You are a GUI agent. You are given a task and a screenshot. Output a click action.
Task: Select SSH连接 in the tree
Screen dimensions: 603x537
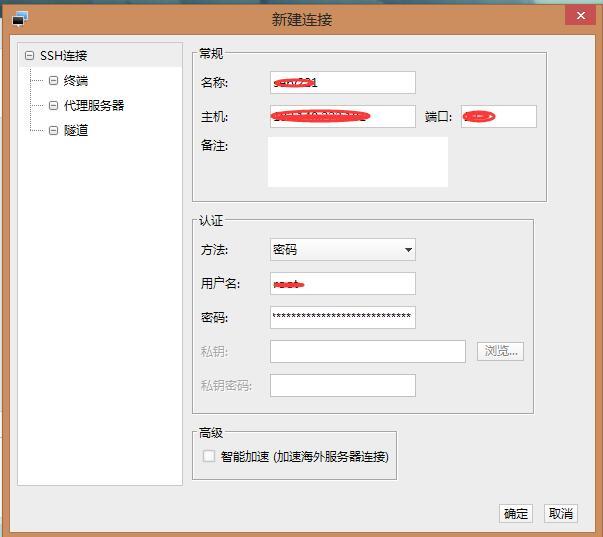63,56
